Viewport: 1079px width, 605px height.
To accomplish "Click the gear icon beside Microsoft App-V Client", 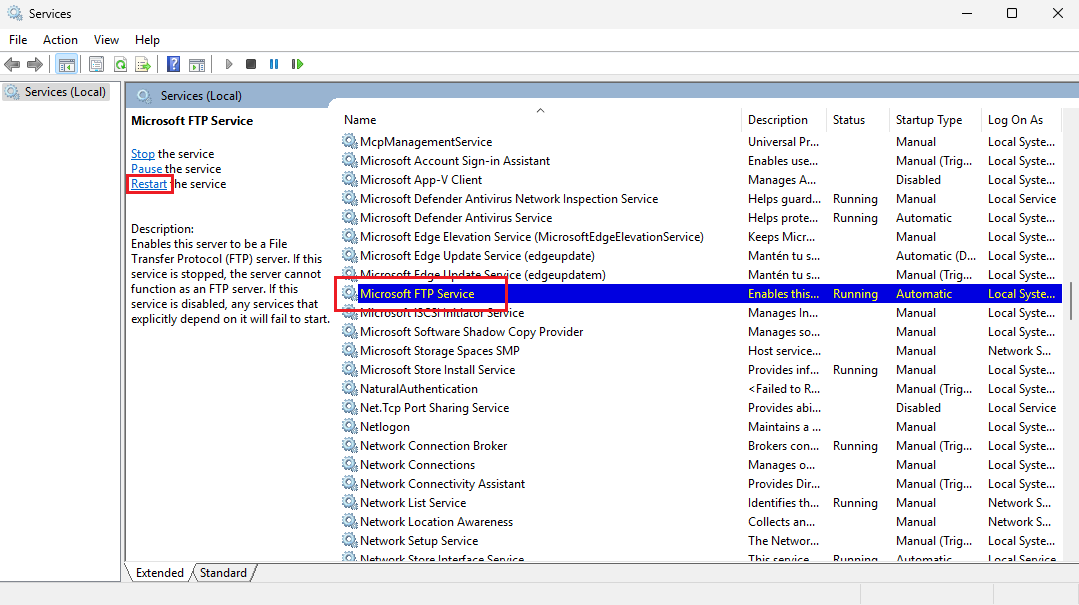I will pyautogui.click(x=350, y=179).
